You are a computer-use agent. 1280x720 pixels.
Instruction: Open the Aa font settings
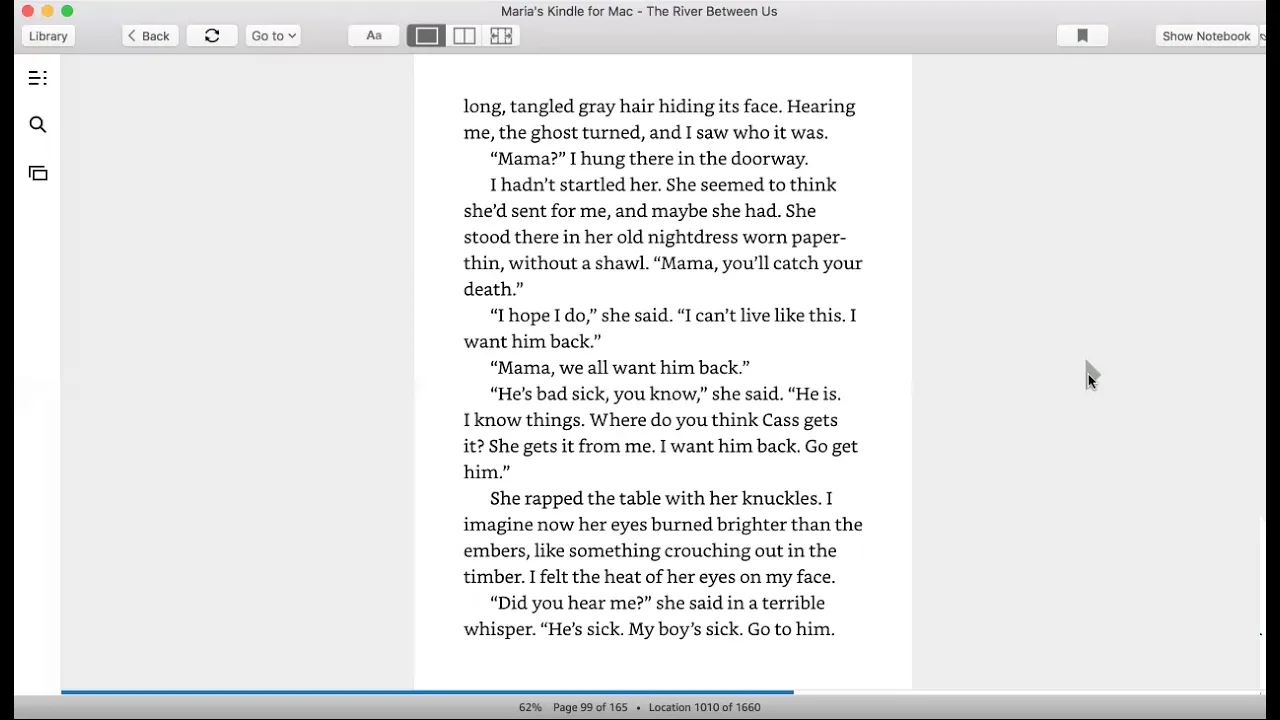[374, 36]
